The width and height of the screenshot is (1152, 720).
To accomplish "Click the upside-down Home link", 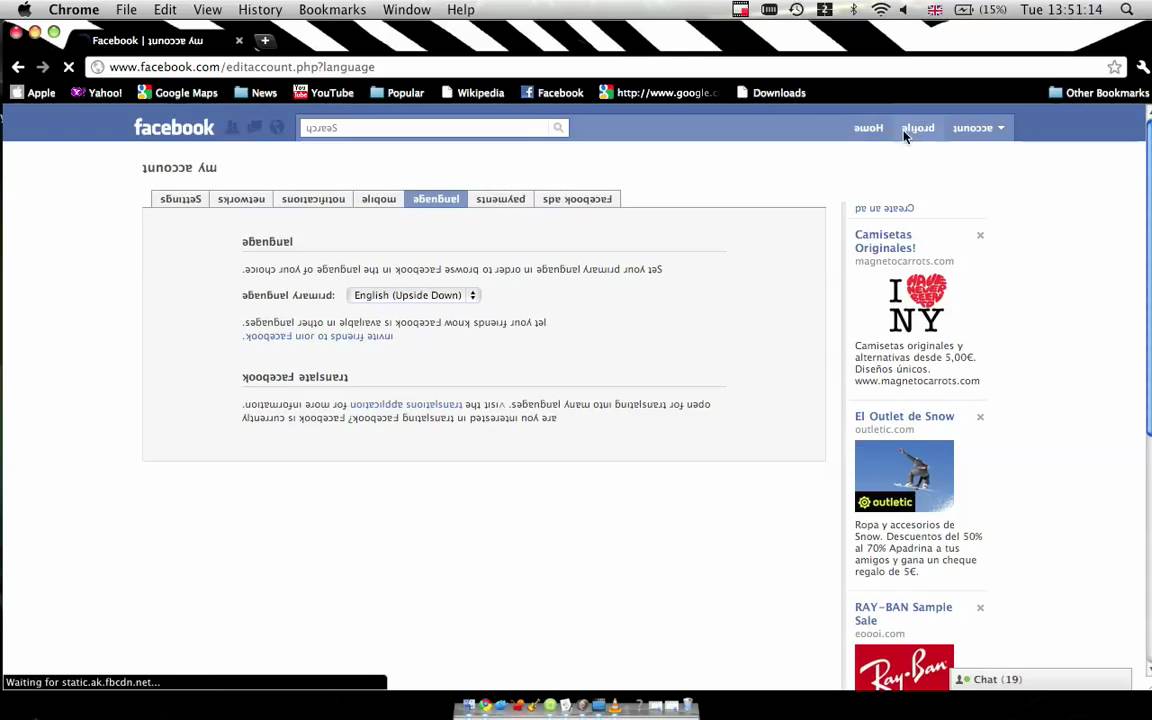I will click(868, 128).
